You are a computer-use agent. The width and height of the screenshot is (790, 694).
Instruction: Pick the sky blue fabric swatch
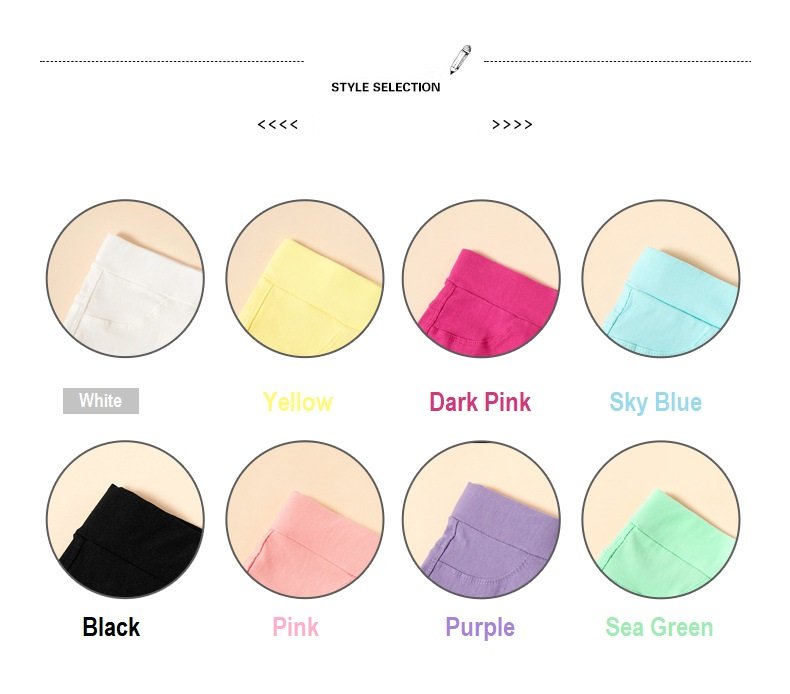(661, 279)
